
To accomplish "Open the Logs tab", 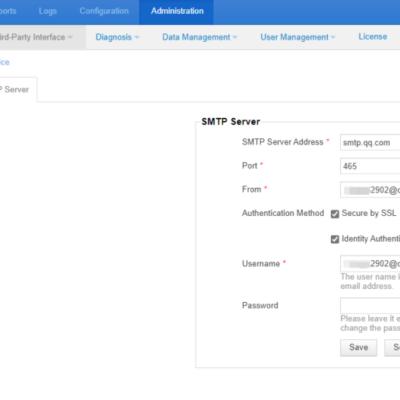I will (48, 11).
